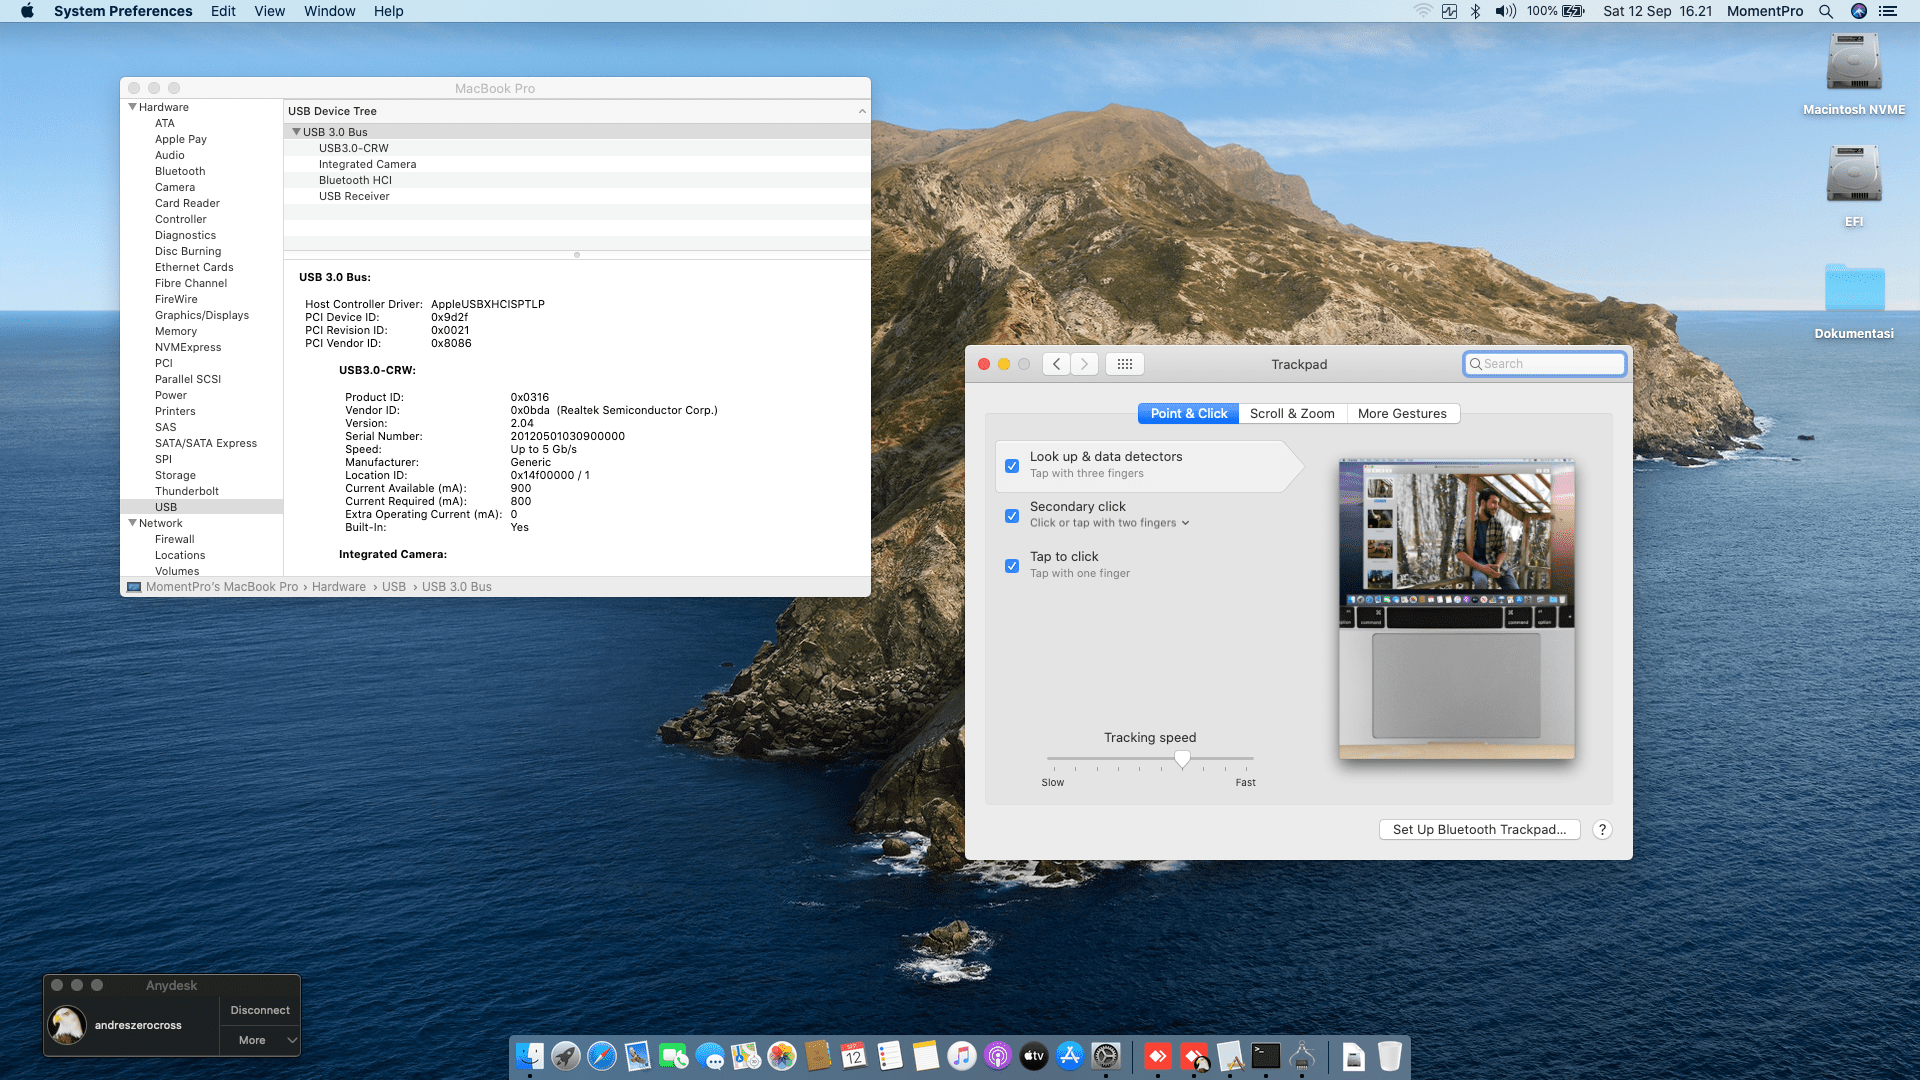
Task: Open Spotlight search in menu bar
Action: [1826, 11]
